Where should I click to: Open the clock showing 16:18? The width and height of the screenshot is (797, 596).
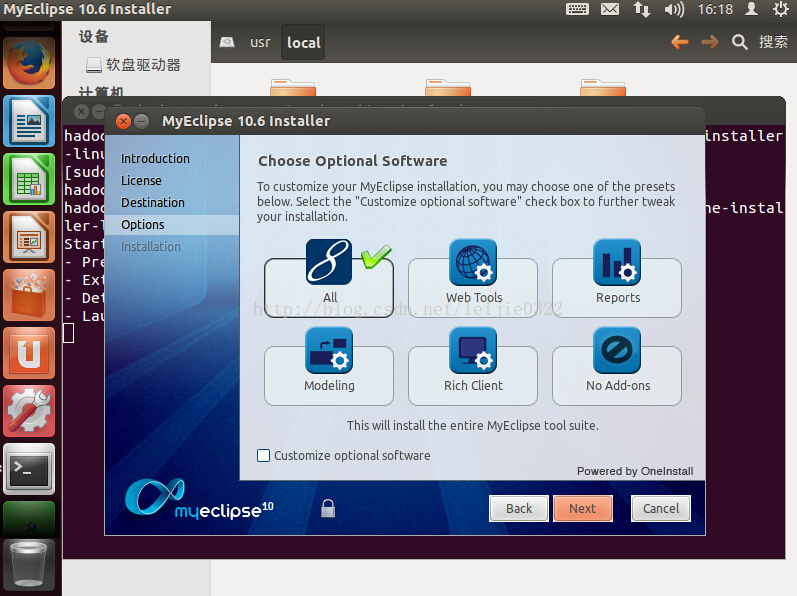[715, 9]
